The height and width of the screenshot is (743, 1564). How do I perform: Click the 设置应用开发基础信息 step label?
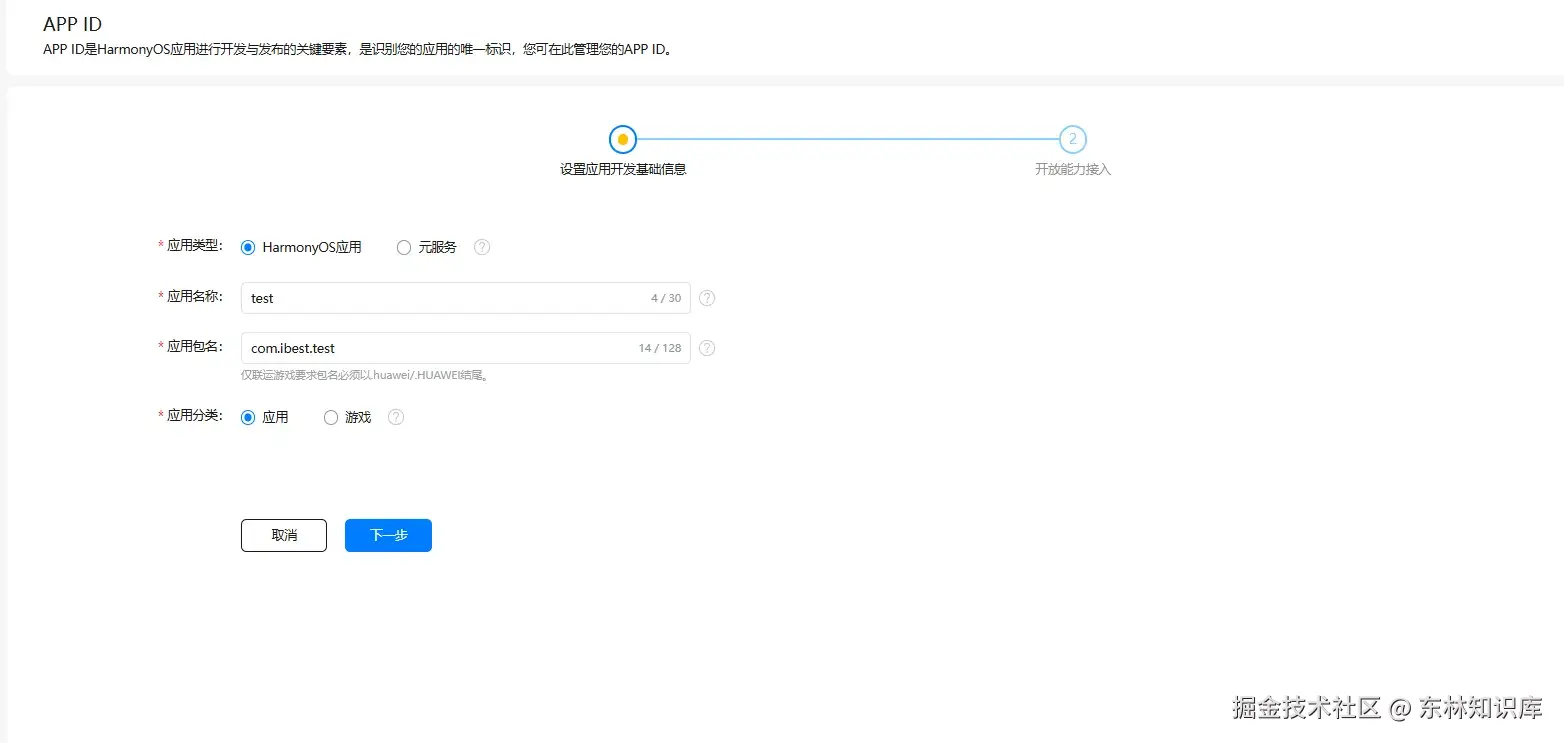pos(623,169)
